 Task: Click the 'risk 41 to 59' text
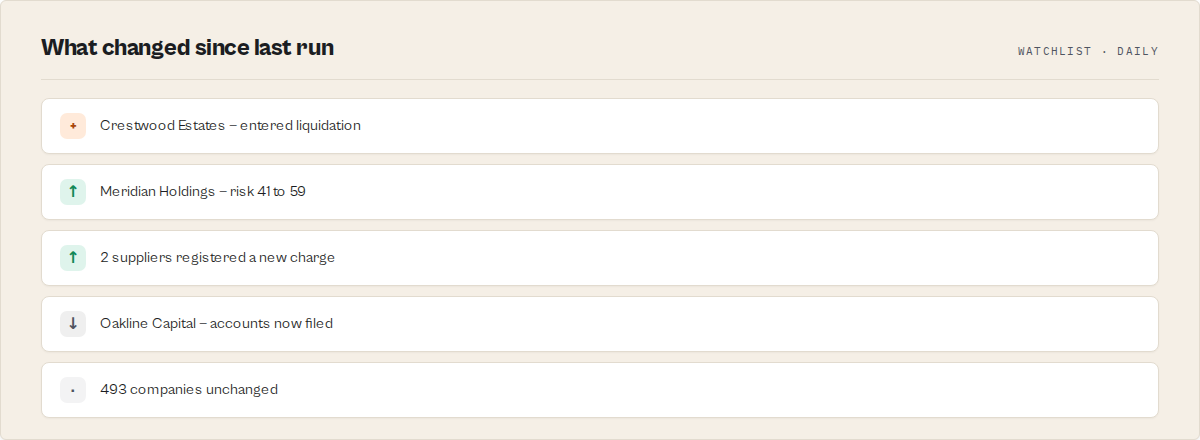point(268,192)
